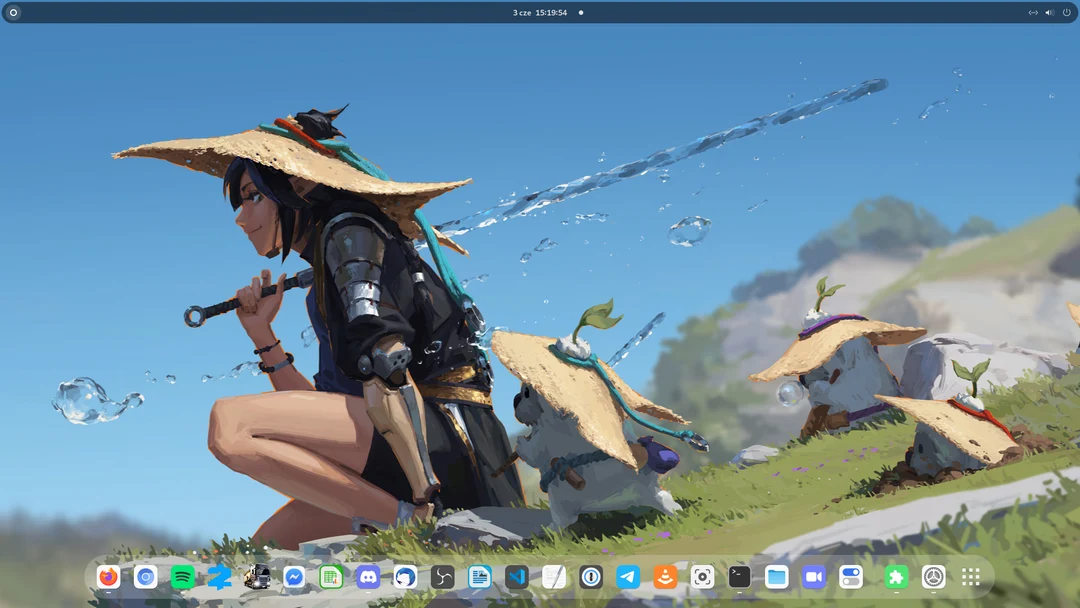Open the system quick settings menu
This screenshot has height=608, width=1080.
[x=1048, y=12]
